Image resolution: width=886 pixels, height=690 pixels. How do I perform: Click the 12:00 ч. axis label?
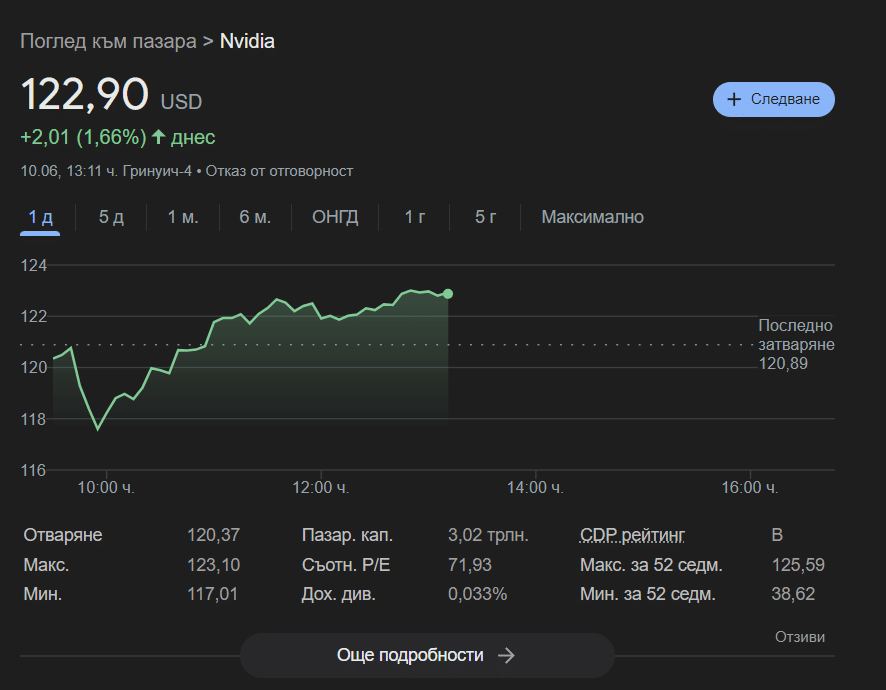pos(320,488)
